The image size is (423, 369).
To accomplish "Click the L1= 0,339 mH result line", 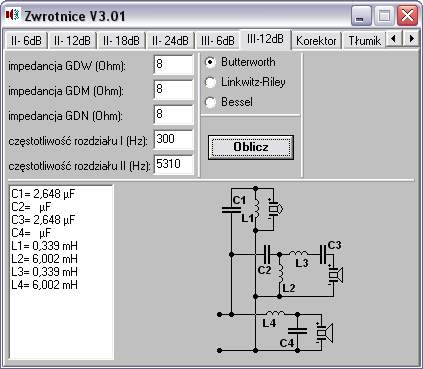I will [44, 246].
